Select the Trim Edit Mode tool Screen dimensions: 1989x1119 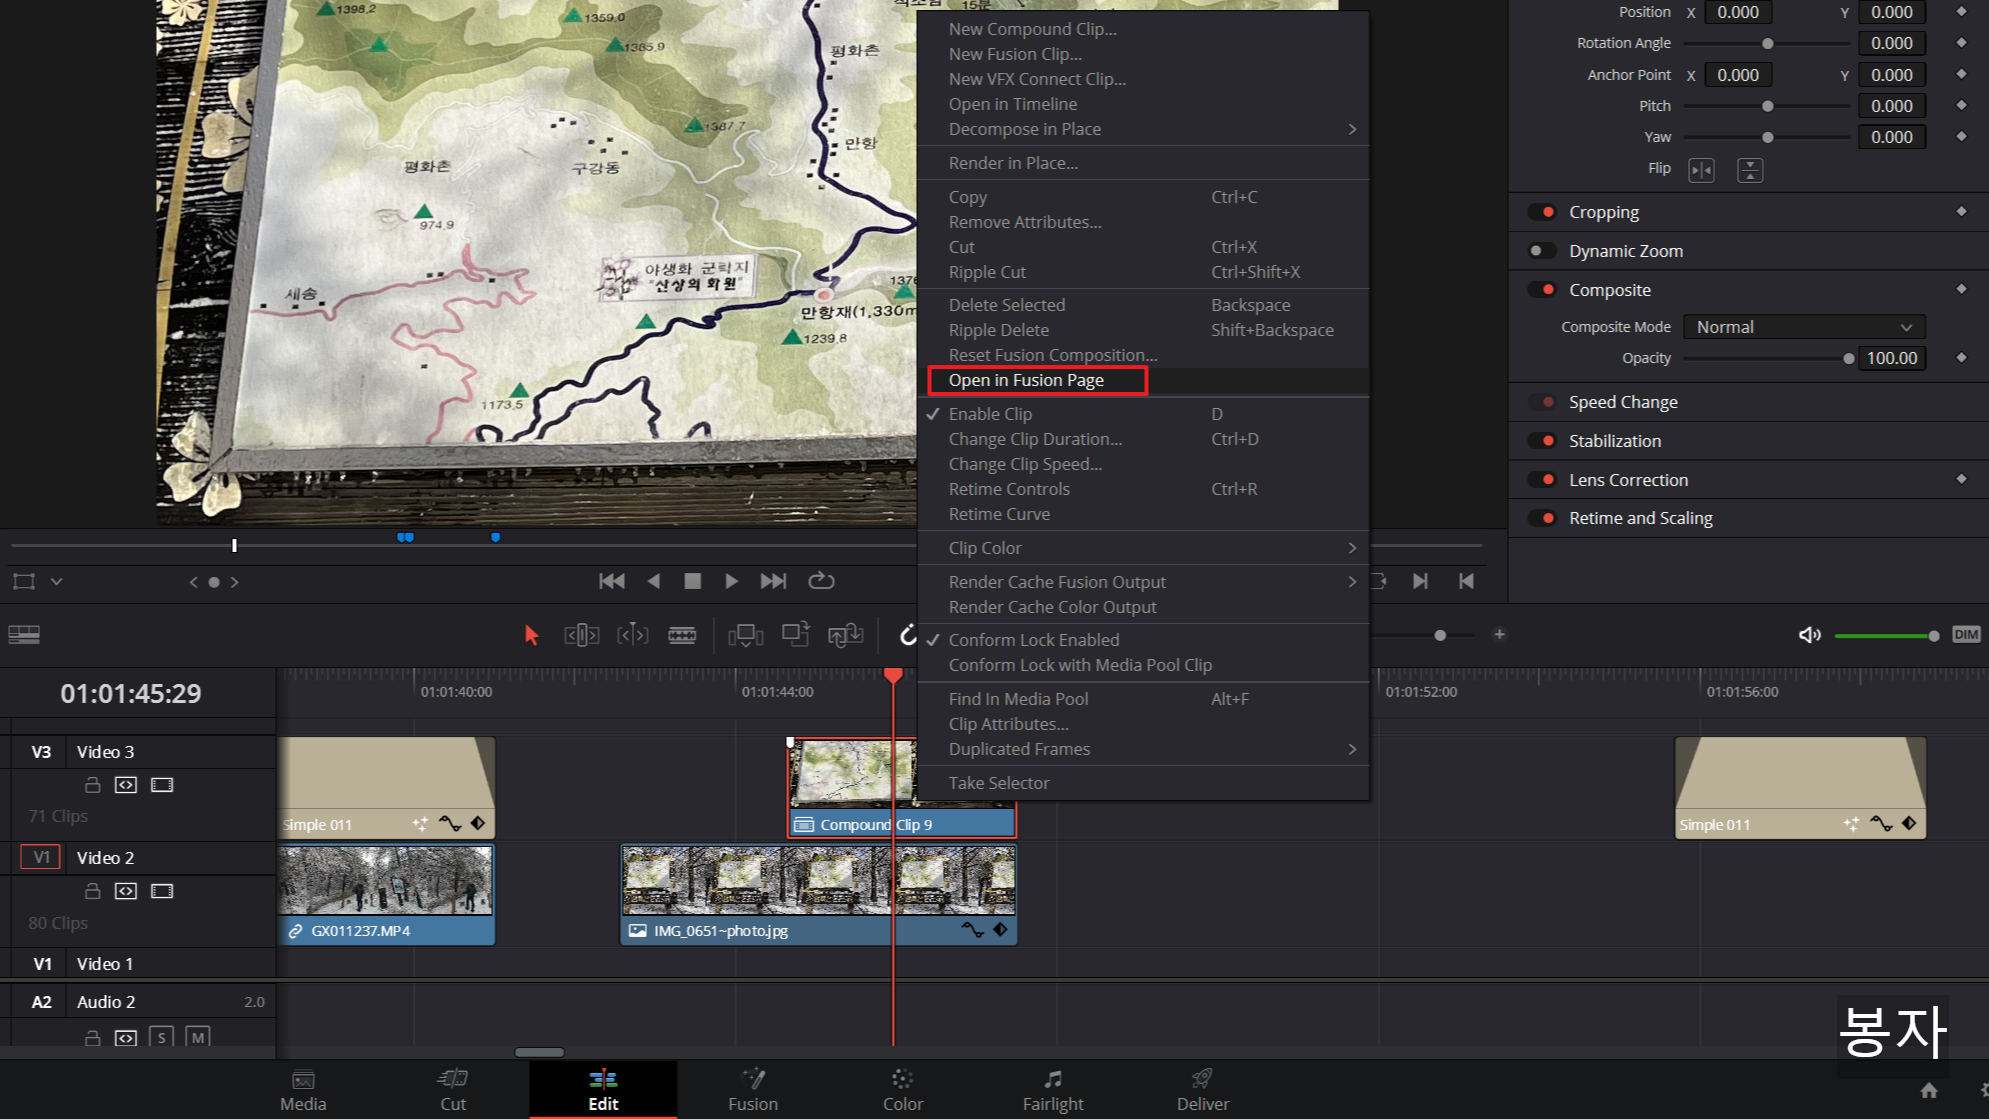coord(581,635)
